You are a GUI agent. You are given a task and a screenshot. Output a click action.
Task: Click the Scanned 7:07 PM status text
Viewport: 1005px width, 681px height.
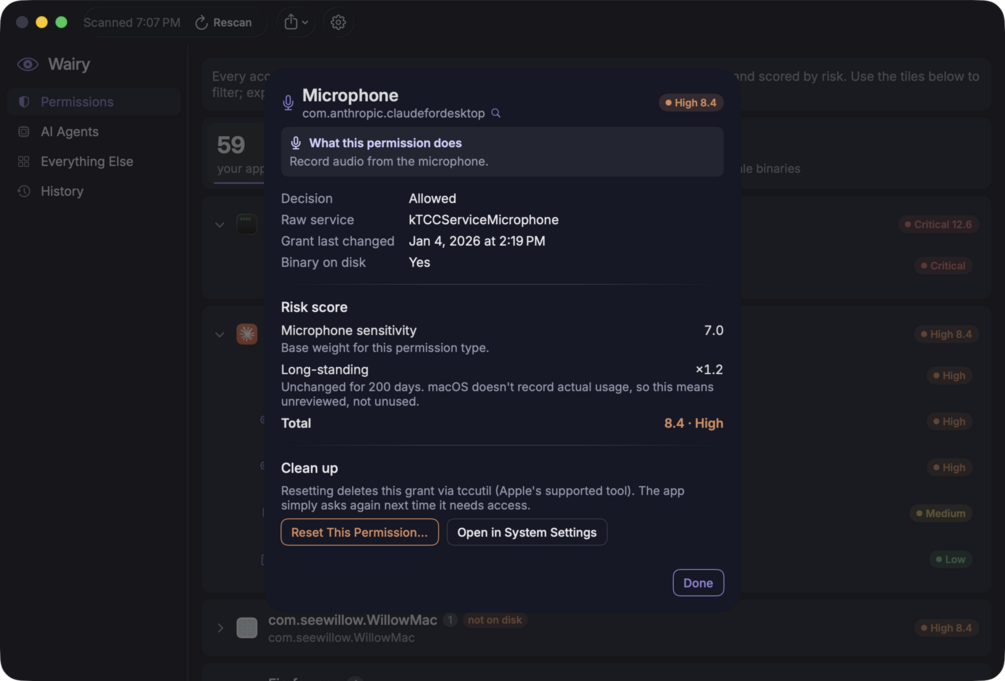[x=131, y=22]
